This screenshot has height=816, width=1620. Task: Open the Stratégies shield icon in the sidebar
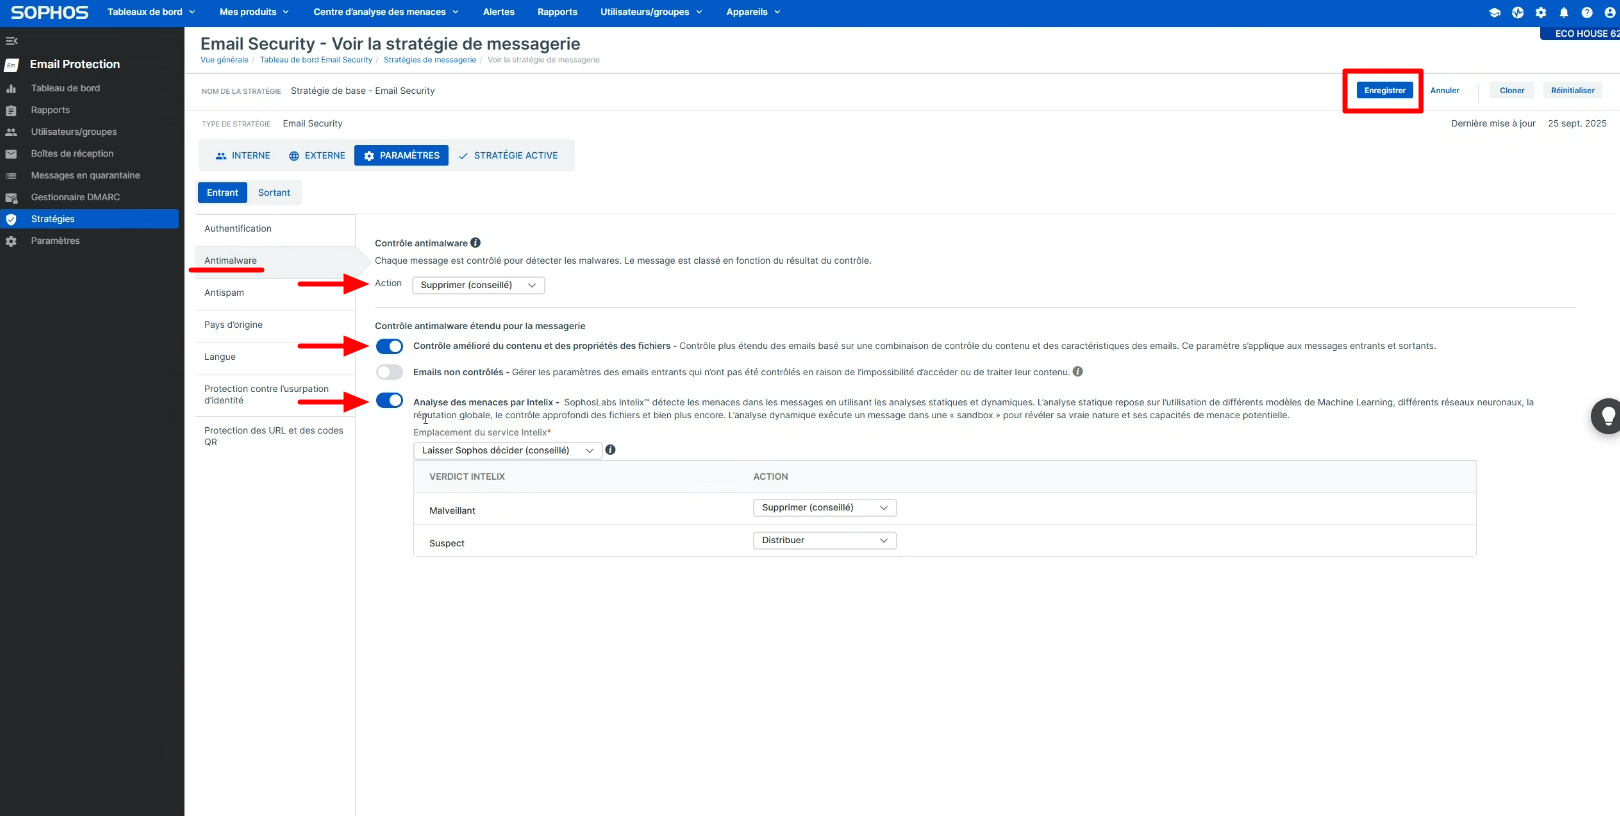pyautogui.click(x=11, y=219)
